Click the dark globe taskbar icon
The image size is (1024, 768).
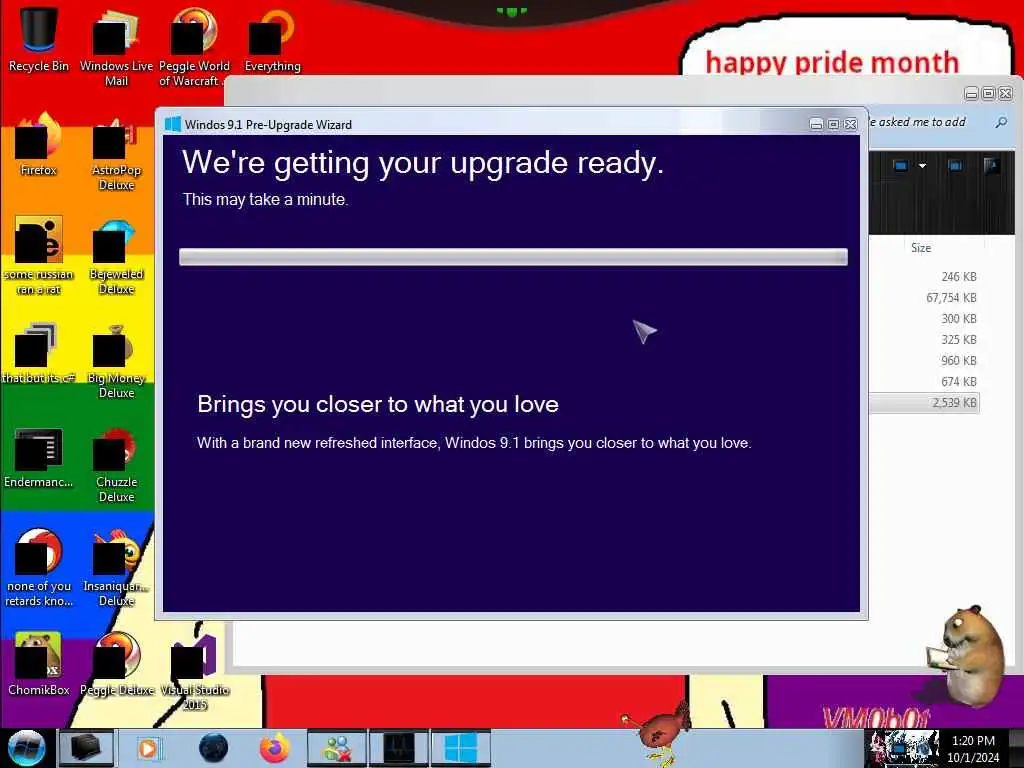point(213,748)
